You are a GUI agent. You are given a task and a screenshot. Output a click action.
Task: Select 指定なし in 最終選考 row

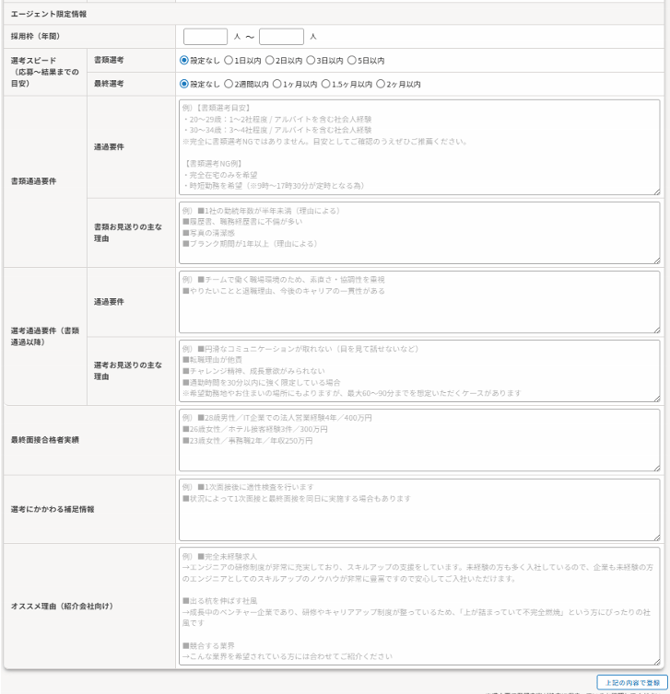pyautogui.click(x=184, y=85)
